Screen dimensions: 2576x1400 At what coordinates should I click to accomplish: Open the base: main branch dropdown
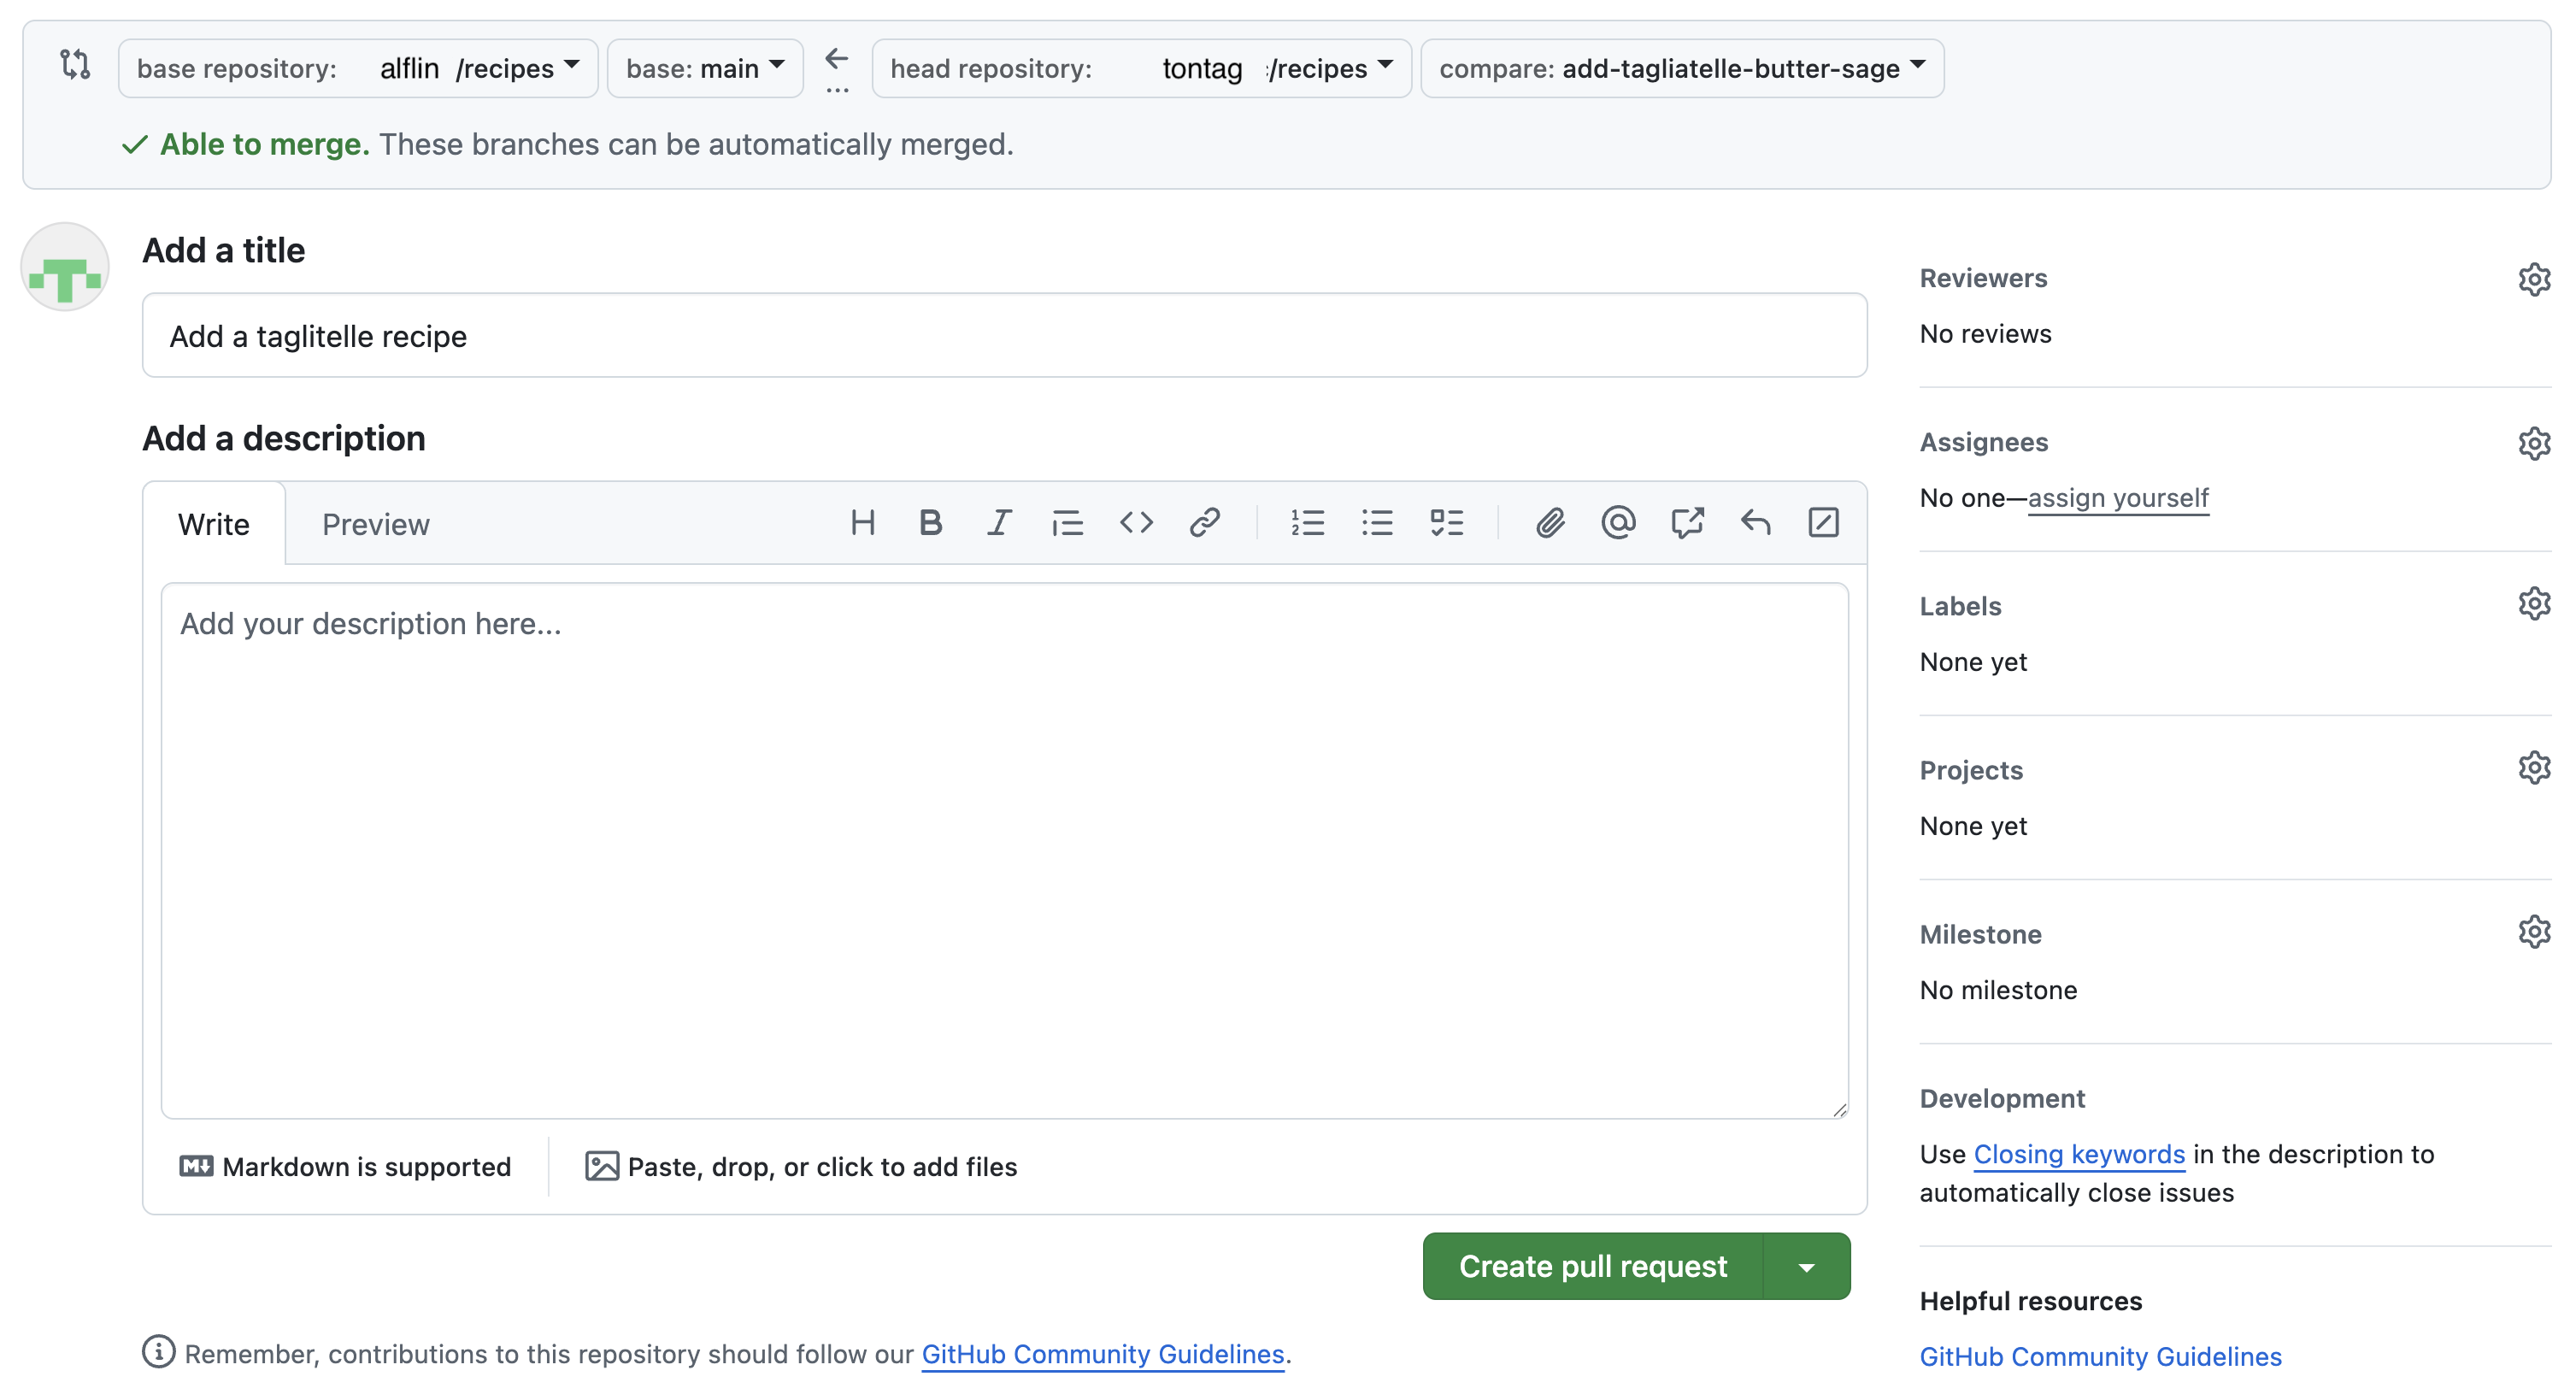705,68
